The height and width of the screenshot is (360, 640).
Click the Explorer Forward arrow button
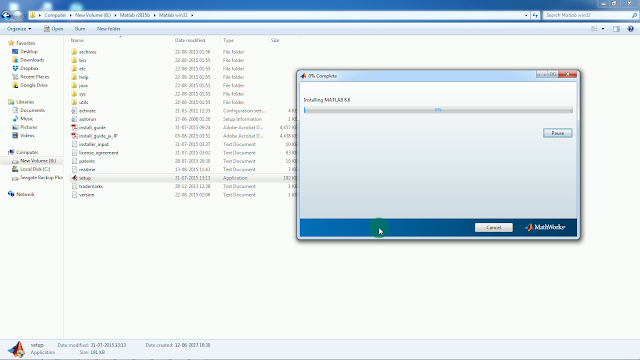tap(17, 15)
